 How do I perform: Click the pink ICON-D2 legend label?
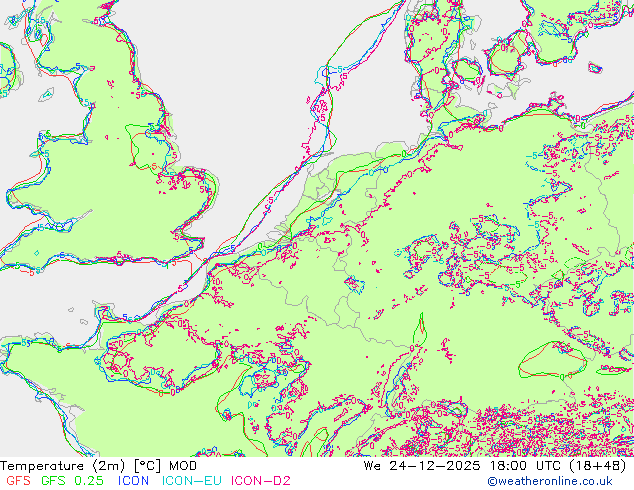click(x=261, y=481)
